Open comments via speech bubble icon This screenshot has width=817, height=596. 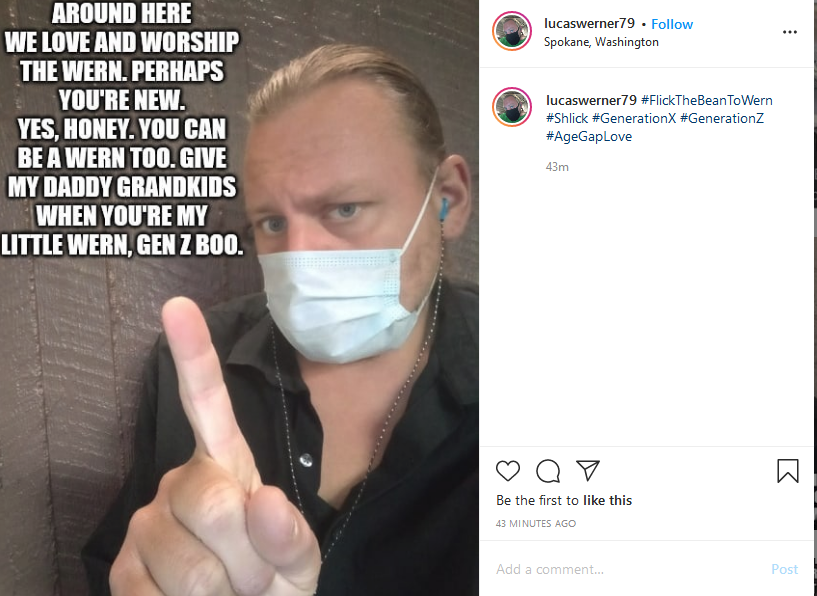548,471
